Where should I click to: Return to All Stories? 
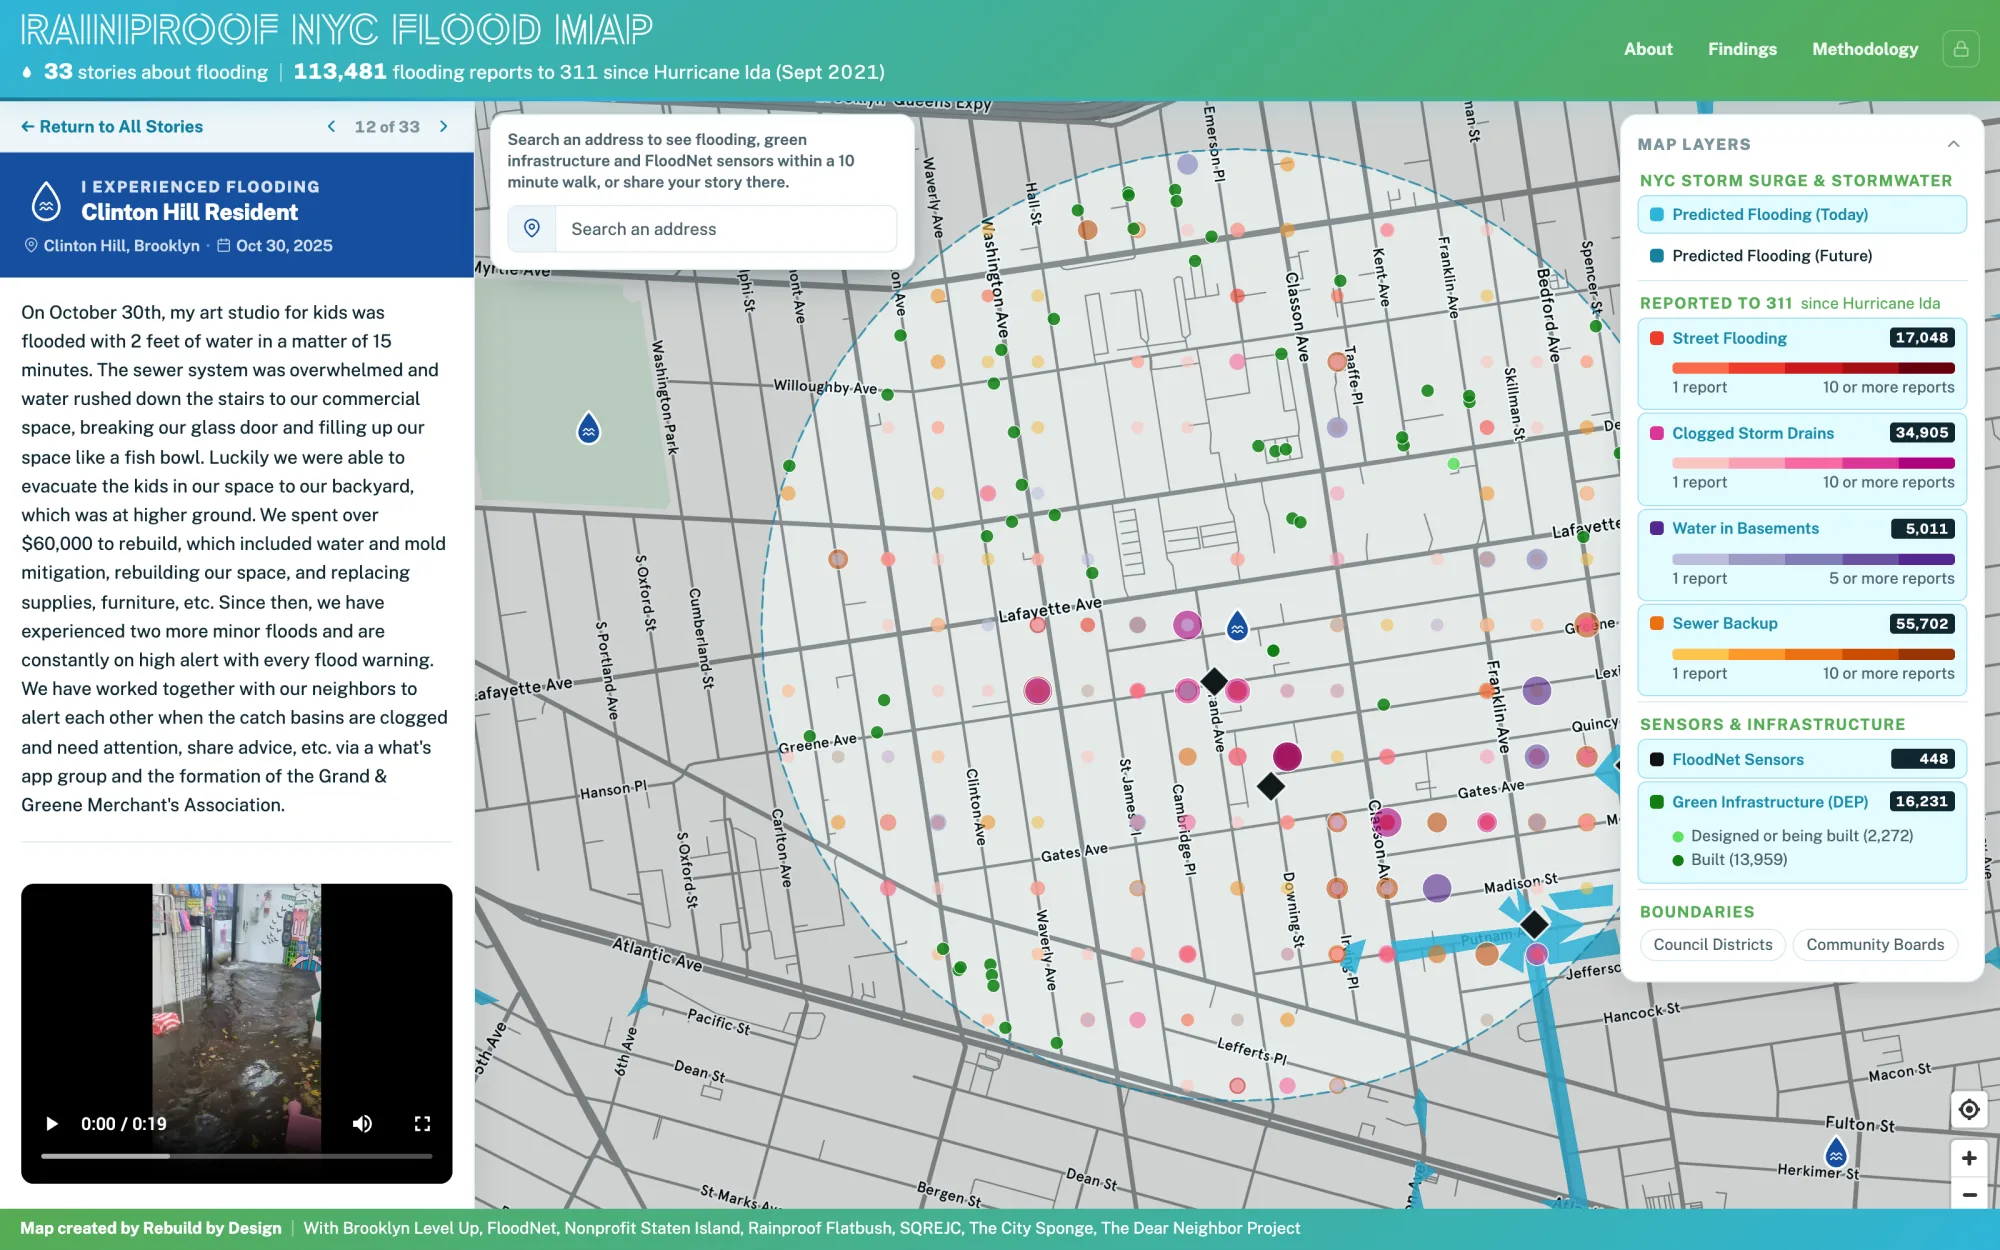pyautogui.click(x=112, y=127)
